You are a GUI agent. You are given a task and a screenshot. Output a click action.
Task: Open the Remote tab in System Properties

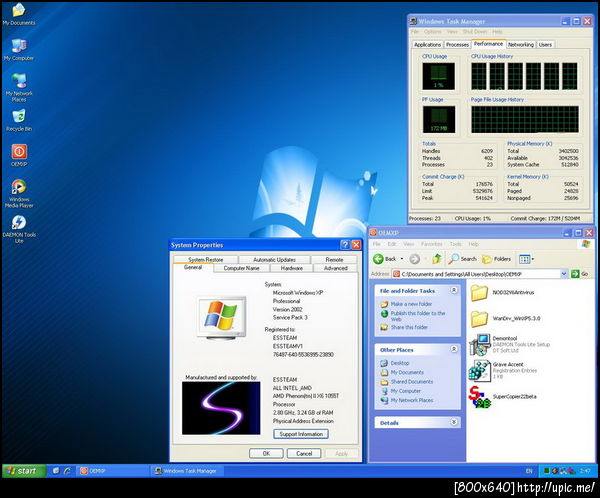(x=334, y=260)
